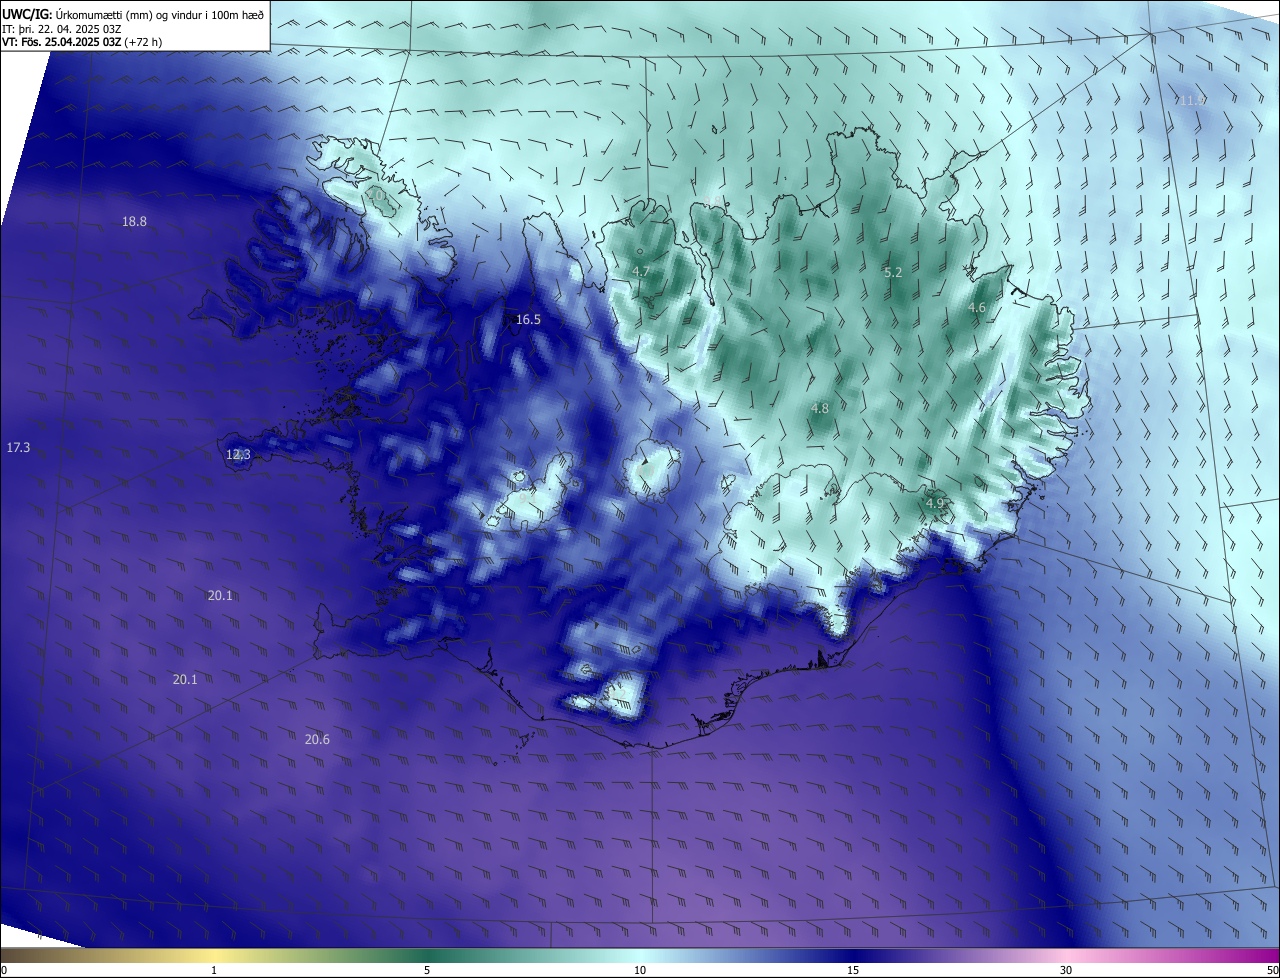Click the 15 tick on the color scale
Screen dimensions: 1280x978
(853, 970)
